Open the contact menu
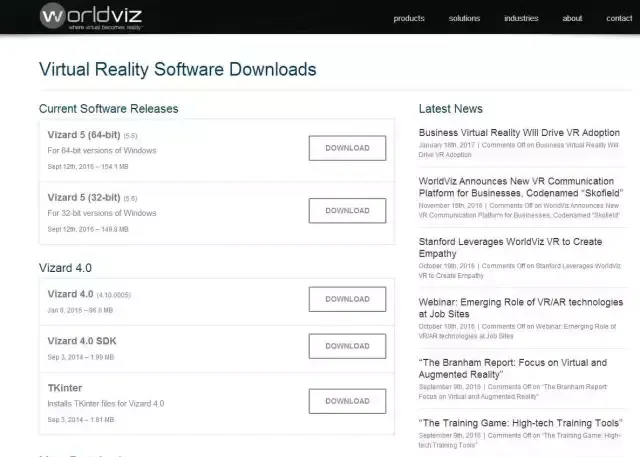 pyautogui.click(x=619, y=18)
